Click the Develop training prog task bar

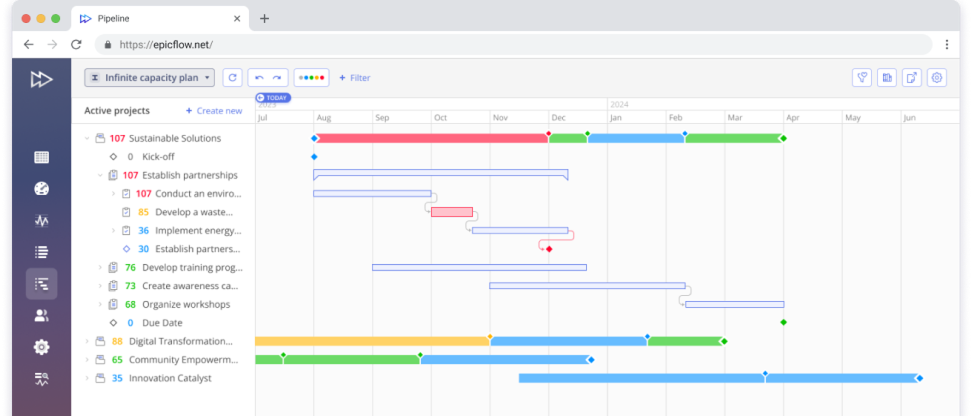coord(479,267)
